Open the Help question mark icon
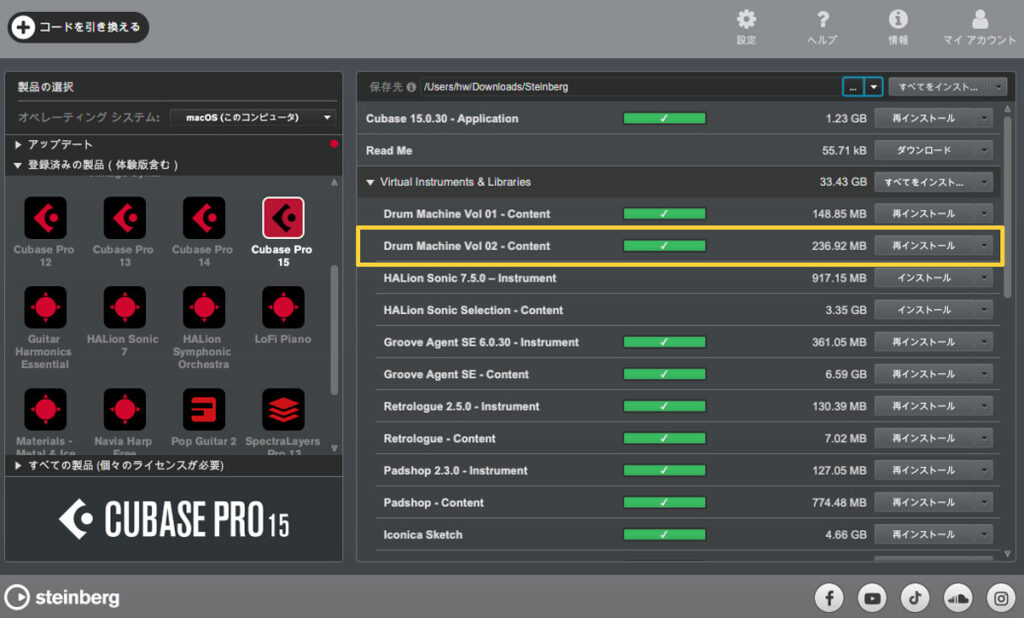The height and width of the screenshot is (618, 1024). coord(823,19)
